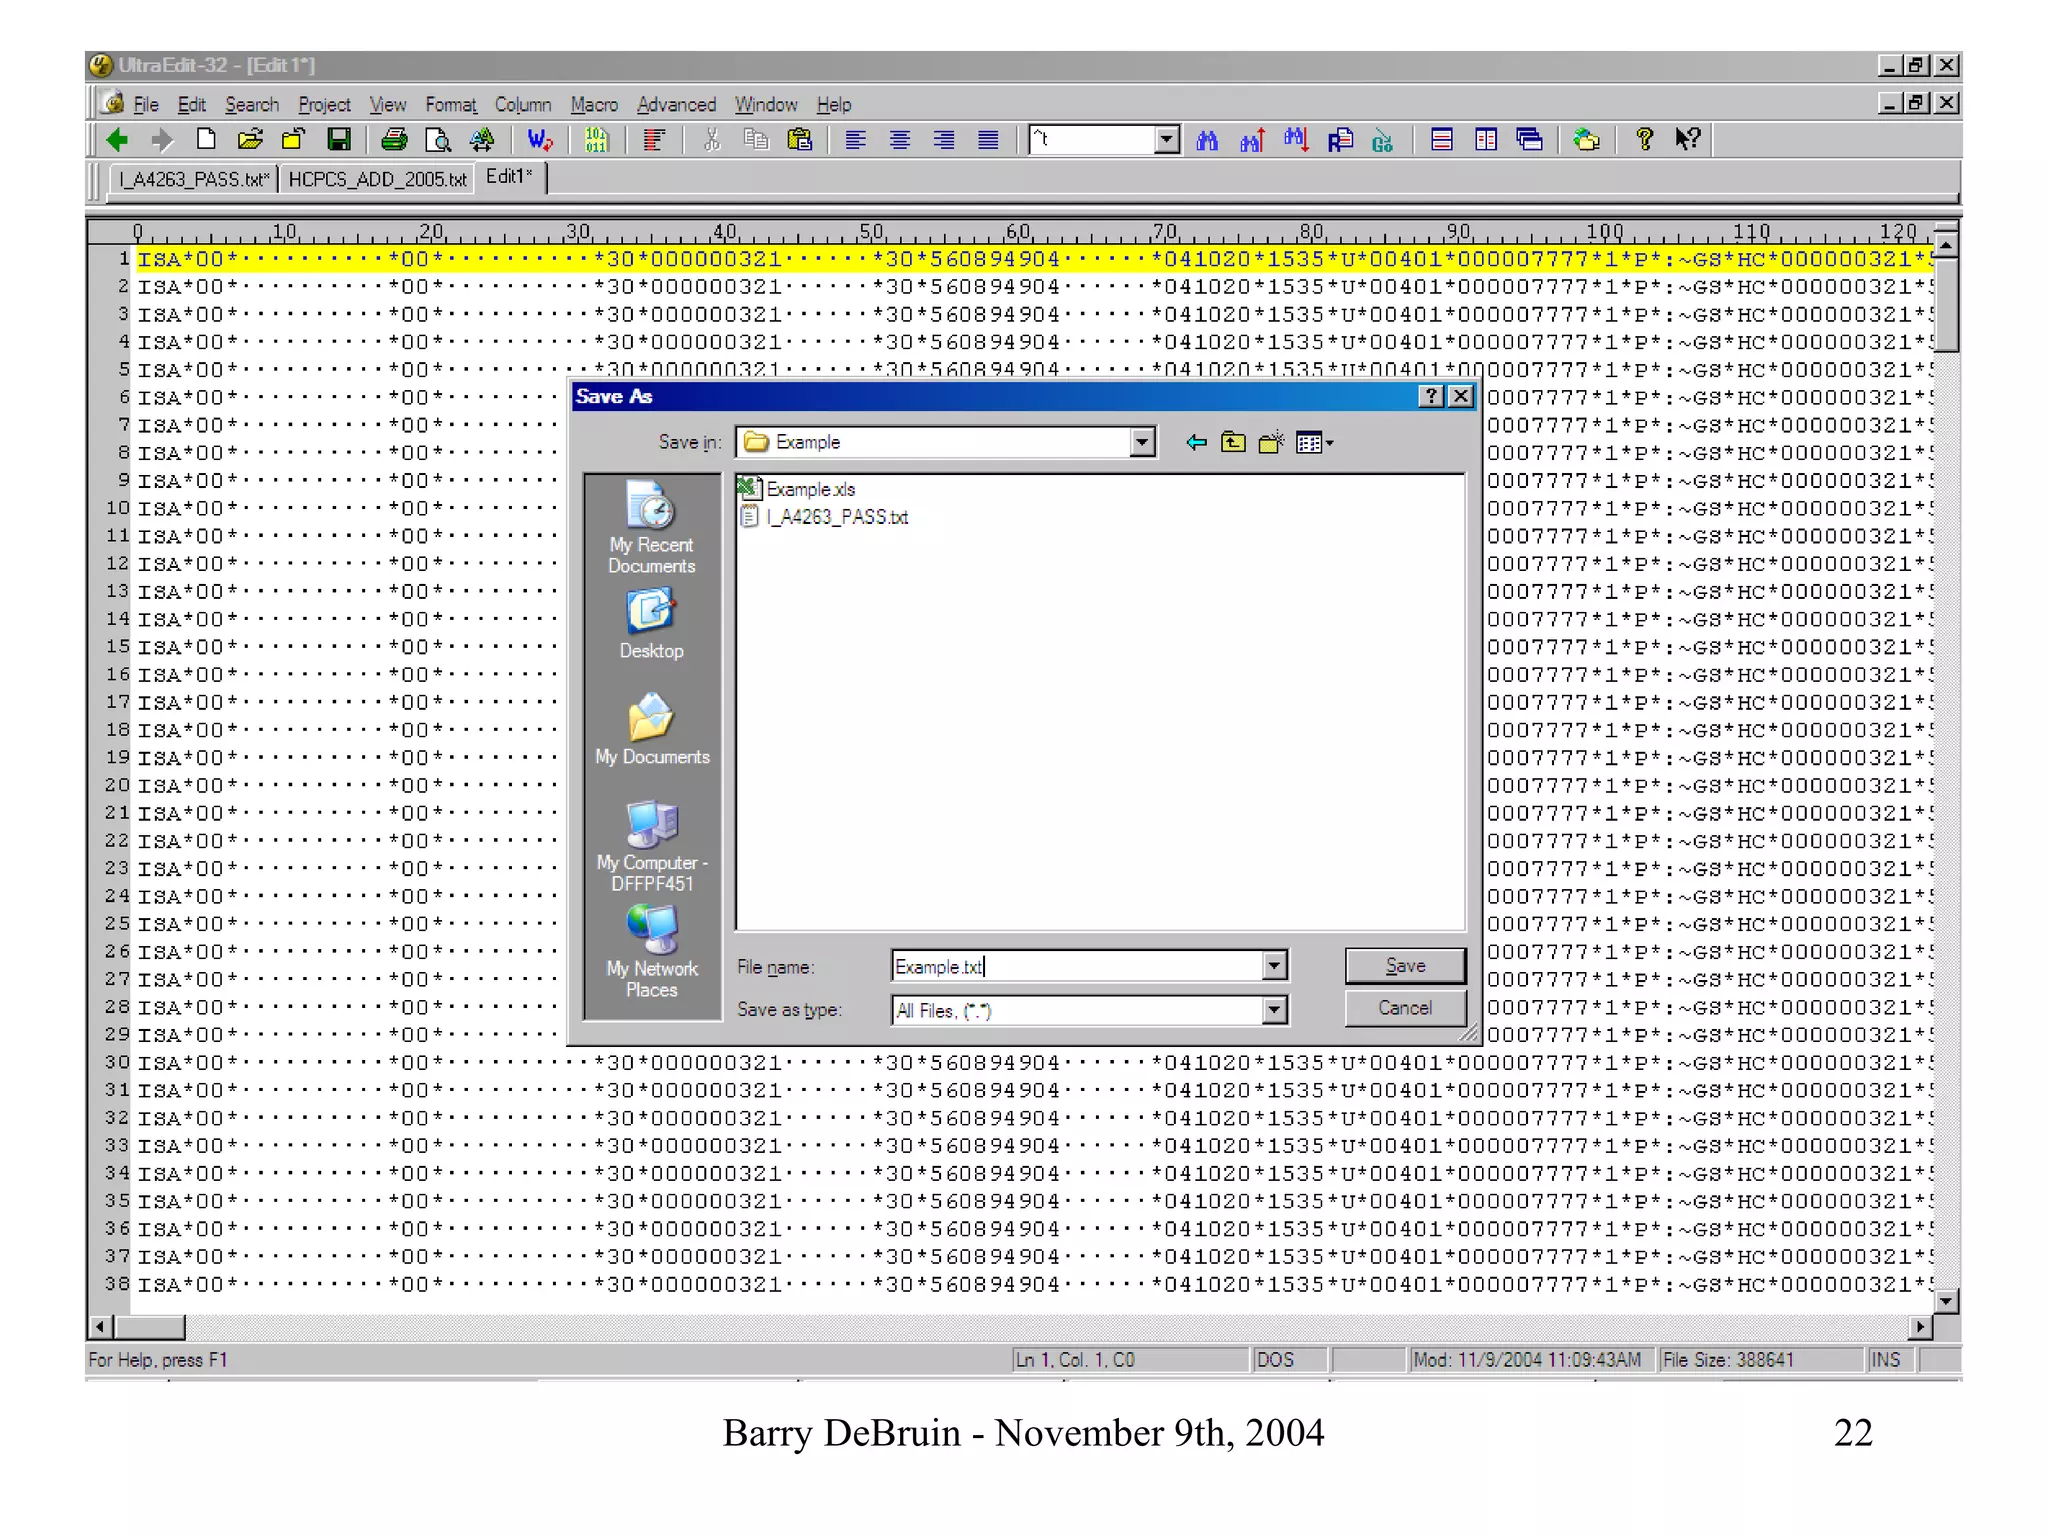The height and width of the screenshot is (1536, 2048).
Task: Click the horizontal scrollbar thumb
Action: tap(150, 1328)
